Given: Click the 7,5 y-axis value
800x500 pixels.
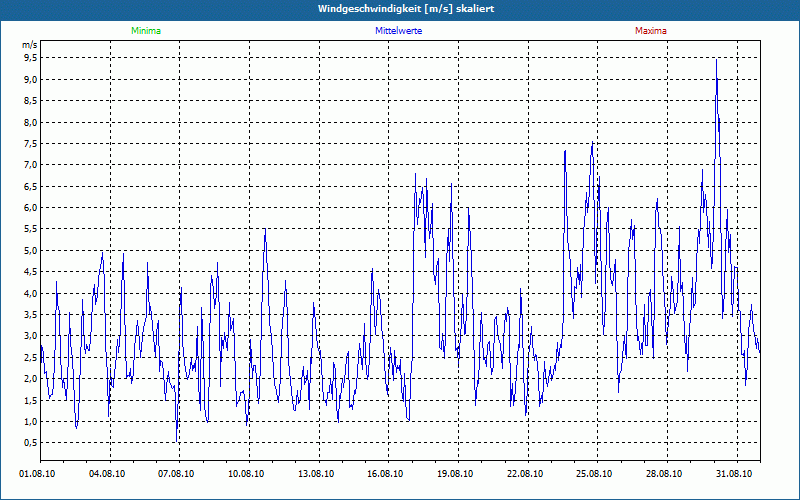Looking at the screenshot, I should click(31, 143).
